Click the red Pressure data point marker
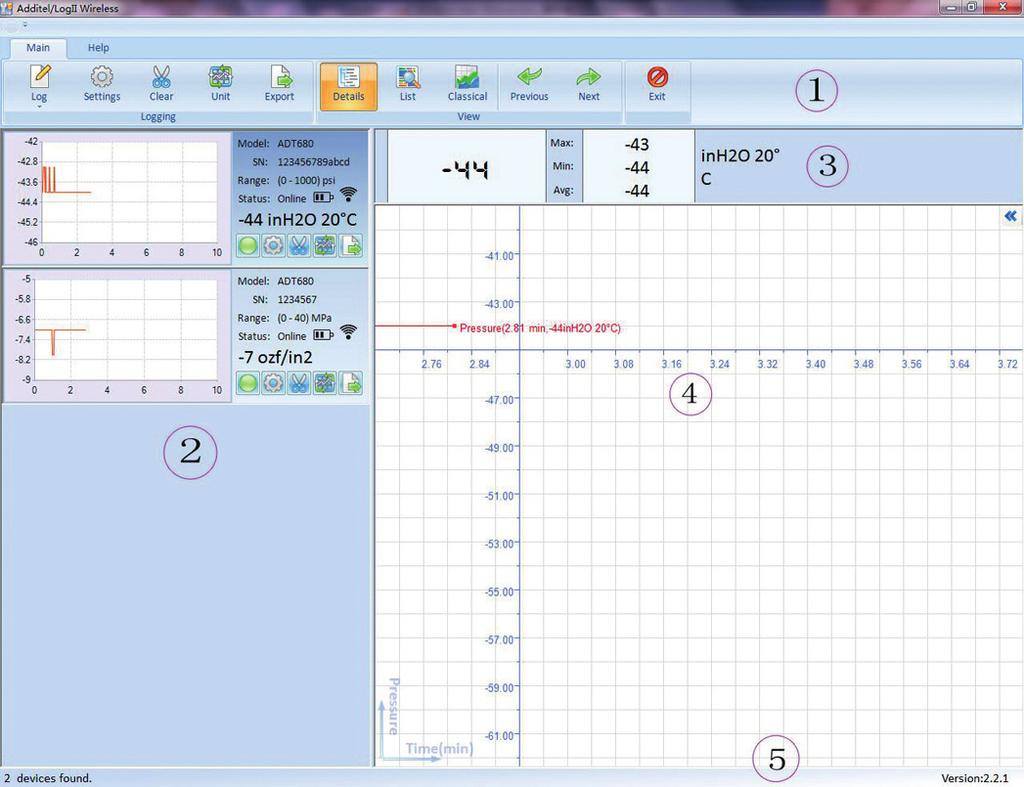 (x=454, y=326)
